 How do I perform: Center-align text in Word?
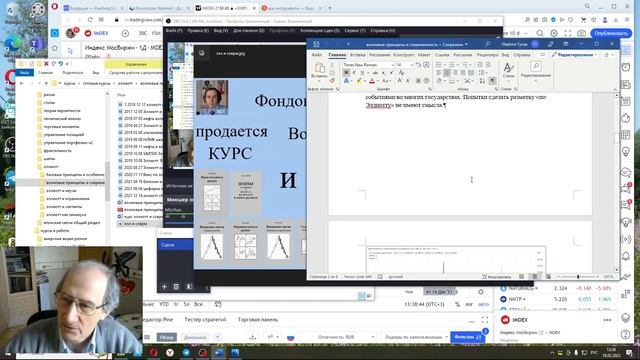click(447, 72)
